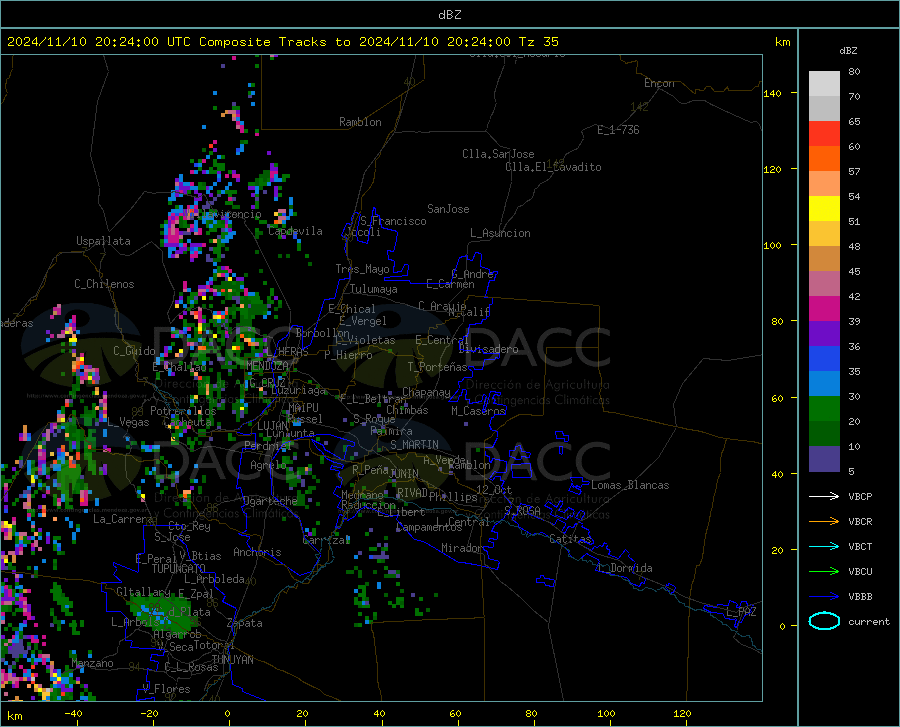Image resolution: width=900 pixels, height=727 pixels.
Task: Click the 'Tres_Mayo' map label
Action: coord(362,269)
